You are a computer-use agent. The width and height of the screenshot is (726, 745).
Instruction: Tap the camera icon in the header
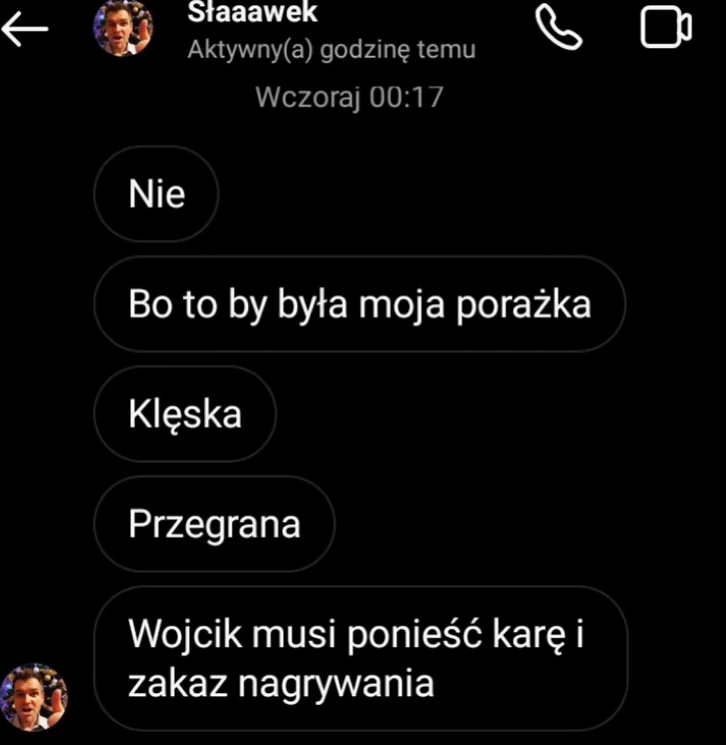tap(666, 27)
